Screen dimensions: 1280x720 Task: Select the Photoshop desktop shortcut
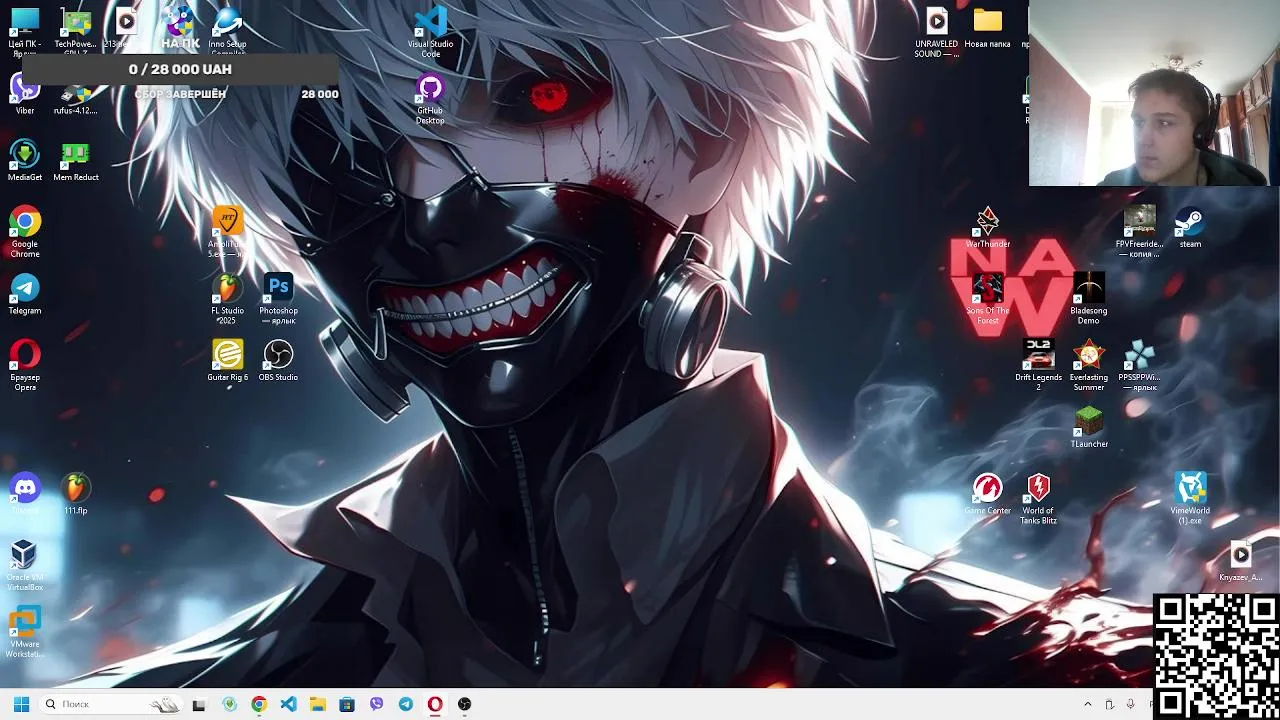click(278, 298)
